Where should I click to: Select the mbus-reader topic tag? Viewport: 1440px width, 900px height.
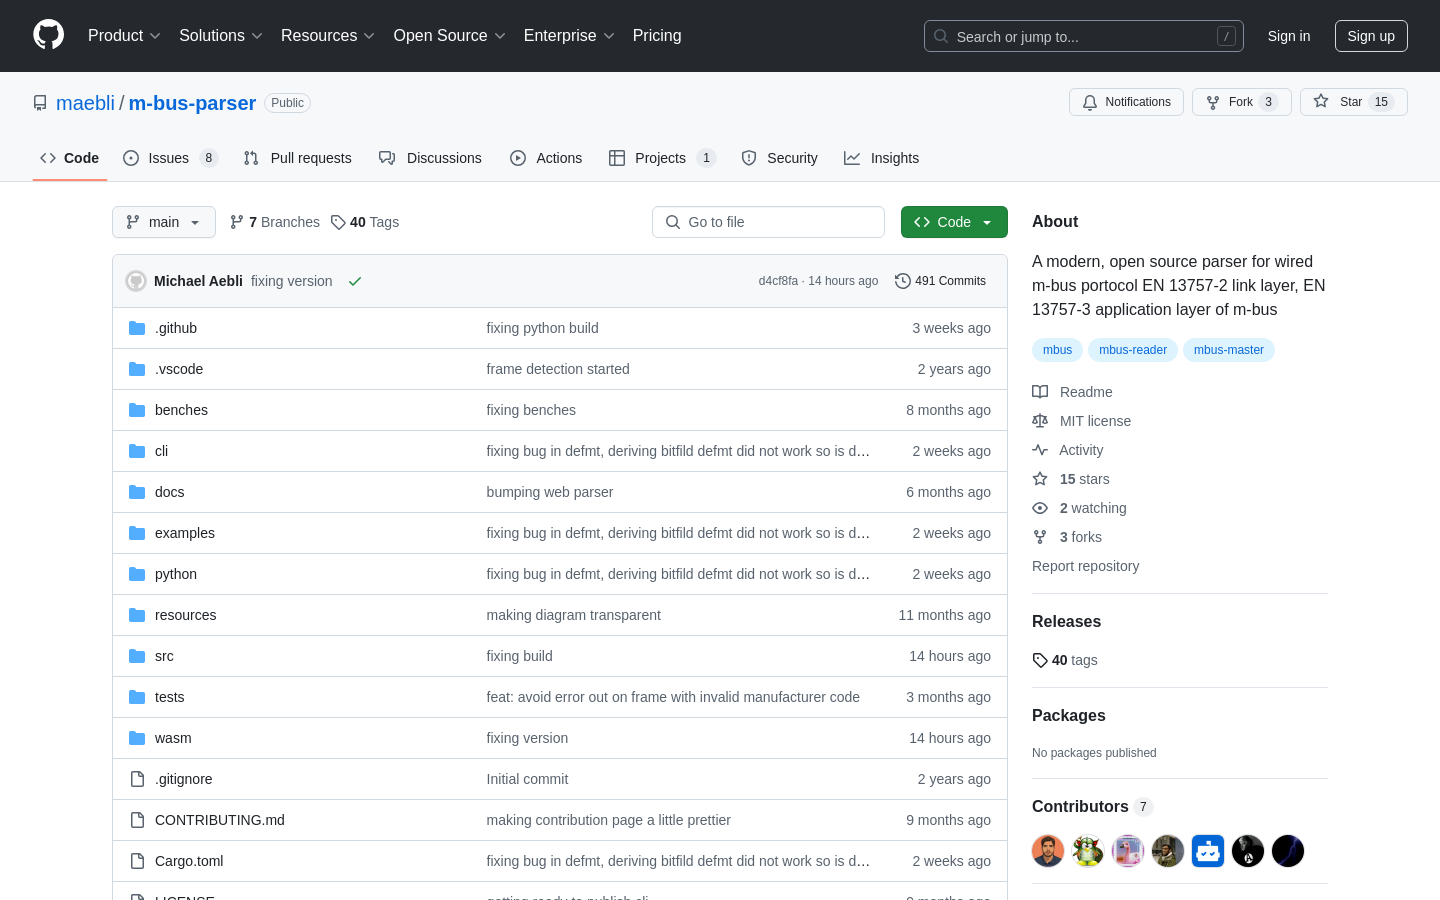point(1133,350)
